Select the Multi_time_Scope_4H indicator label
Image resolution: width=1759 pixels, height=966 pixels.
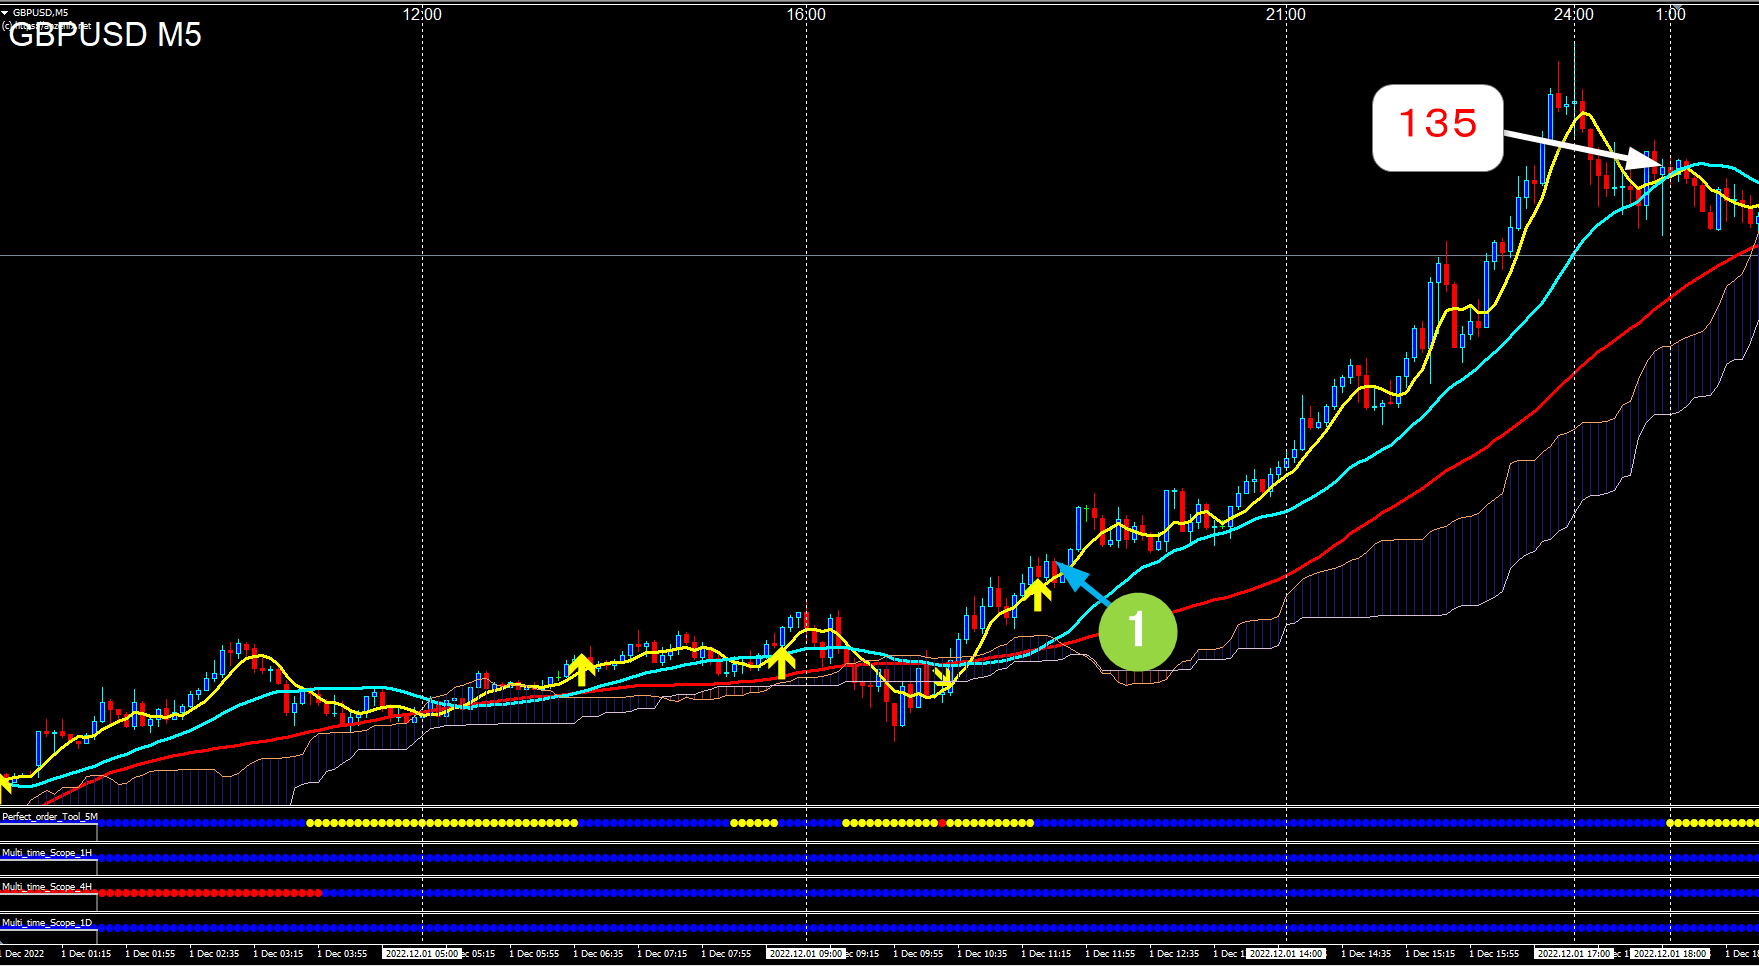47,887
